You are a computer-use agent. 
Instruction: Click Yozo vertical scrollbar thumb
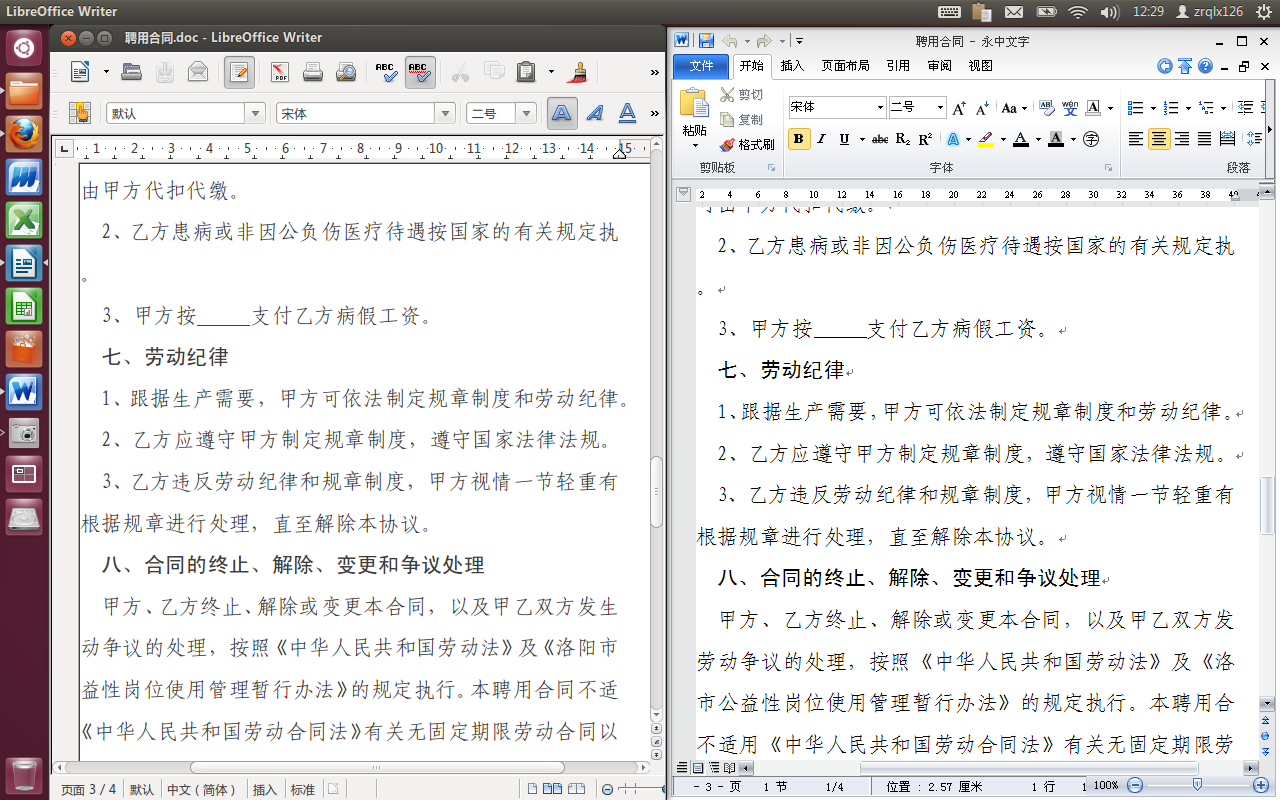point(1268,505)
